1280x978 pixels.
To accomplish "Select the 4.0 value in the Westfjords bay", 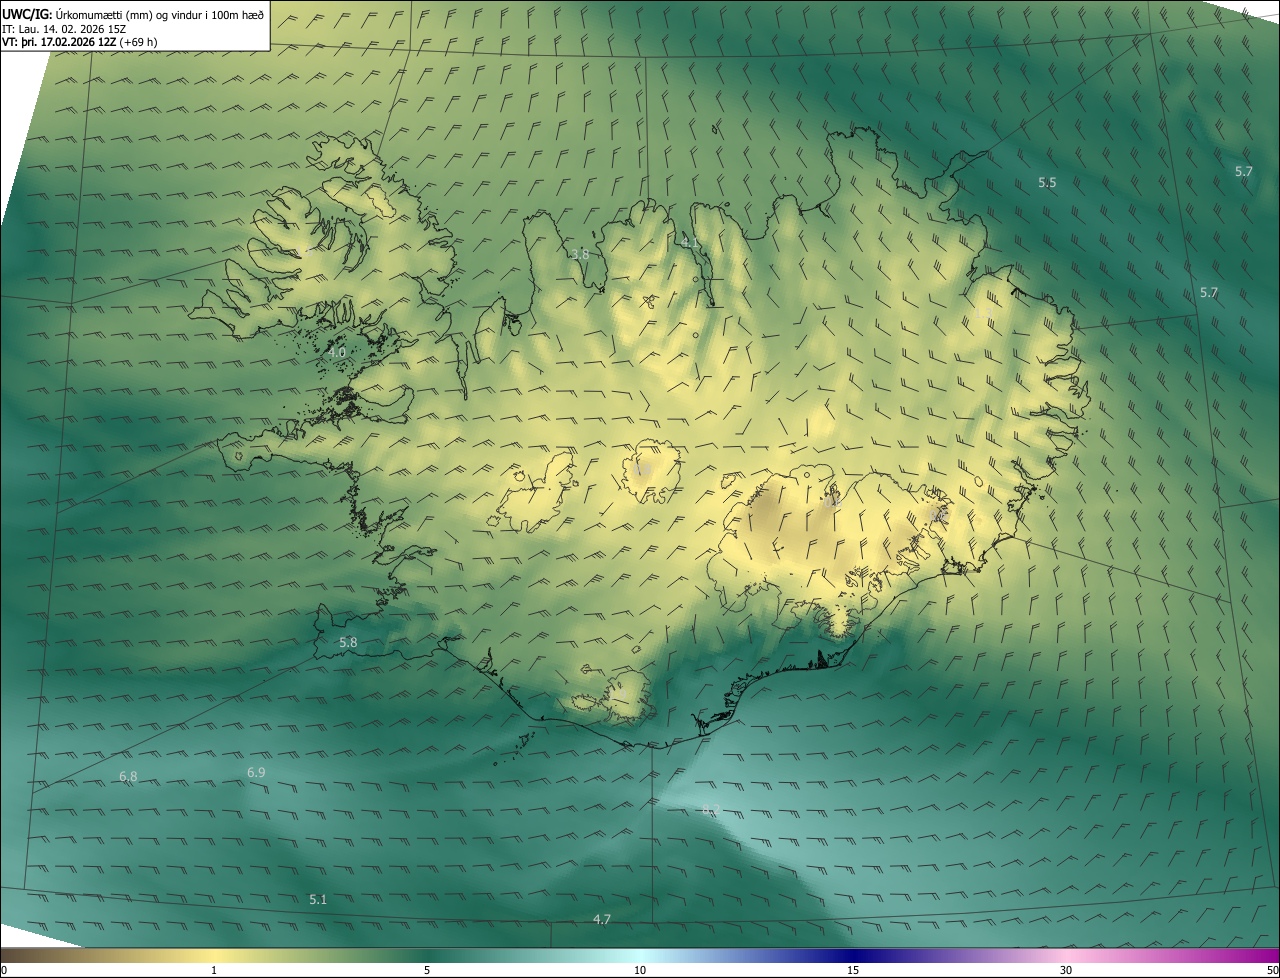I will click(337, 353).
